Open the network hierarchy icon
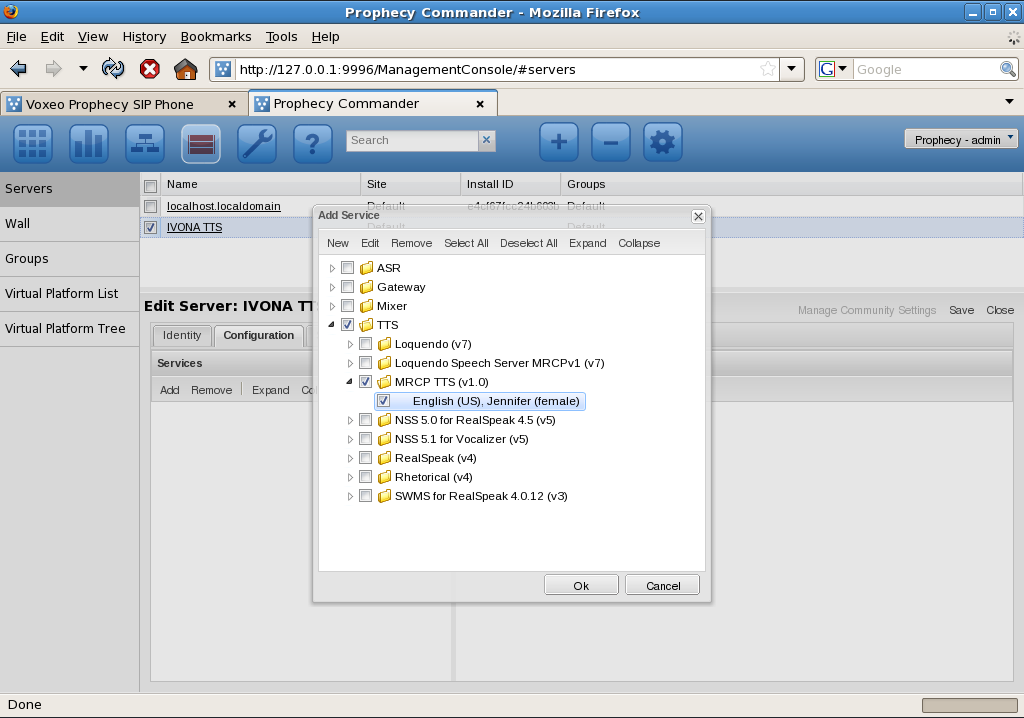 [x=145, y=142]
